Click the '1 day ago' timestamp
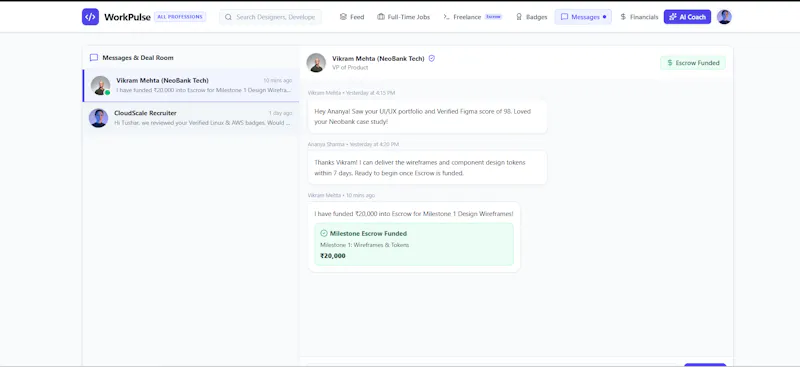This screenshot has width=800, height=367. 280,113
